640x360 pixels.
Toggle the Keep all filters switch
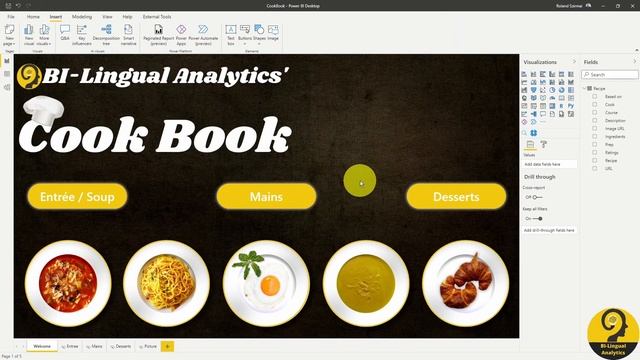tap(537, 219)
